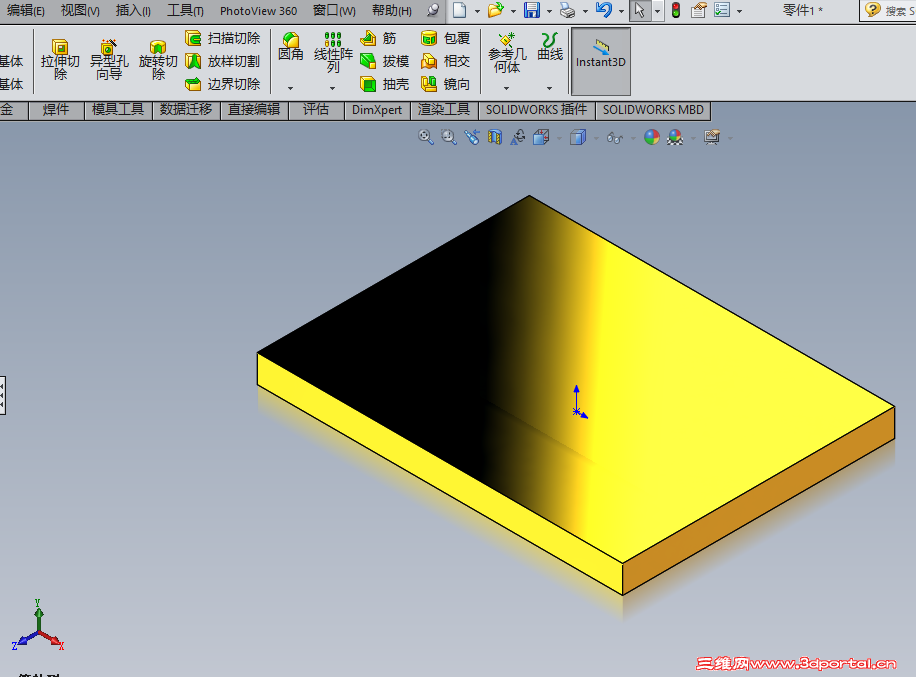This screenshot has width=916, height=677.
Task: Expand the Reference Geometry dropdown arrow
Action: (x=506, y=88)
